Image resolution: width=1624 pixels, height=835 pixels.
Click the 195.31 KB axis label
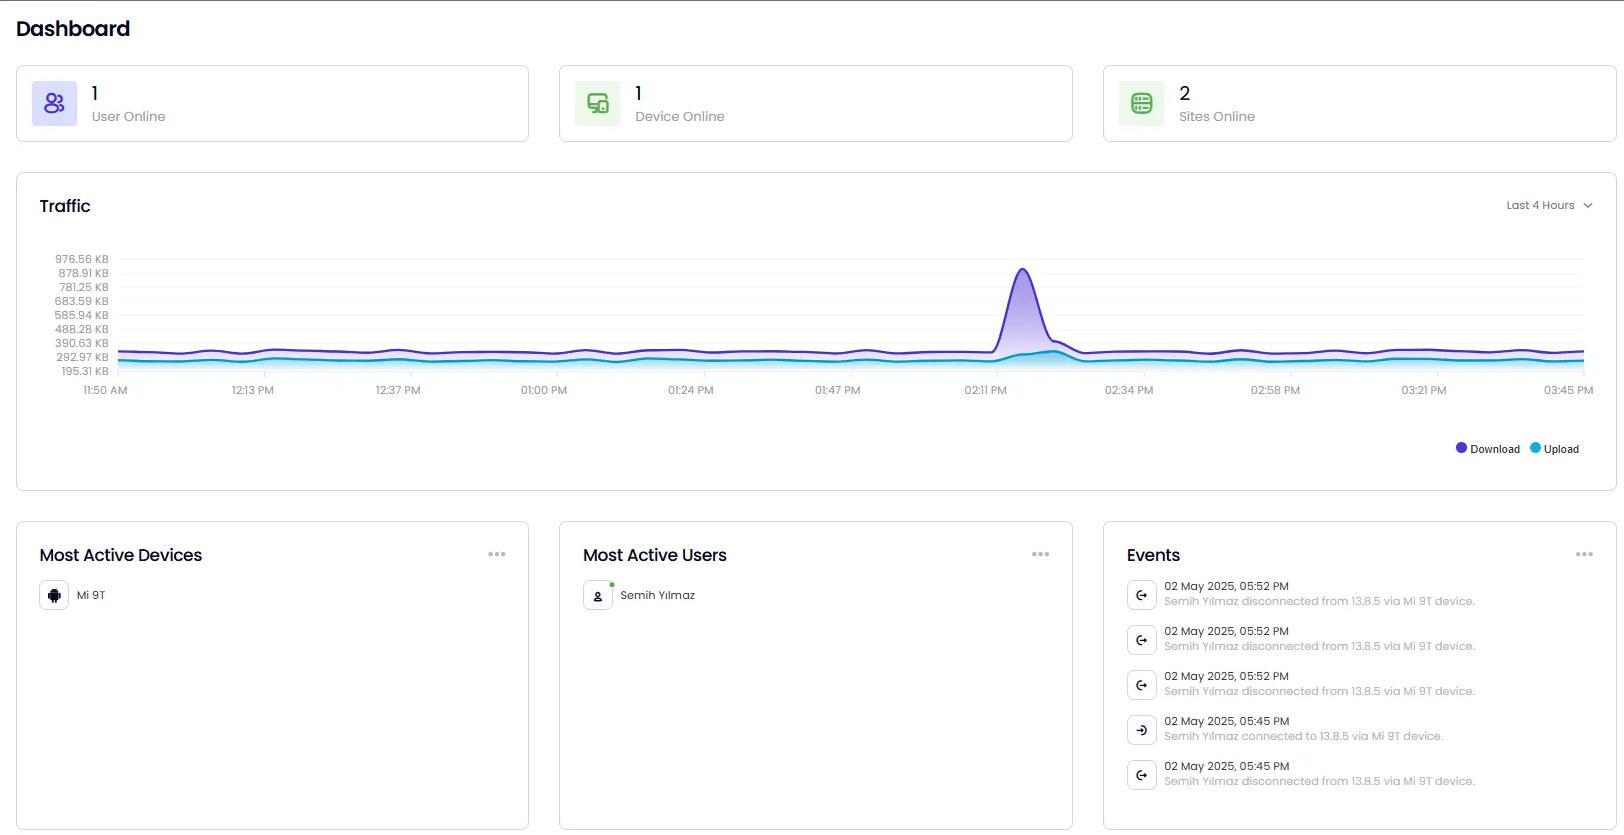pyautogui.click(x=85, y=371)
